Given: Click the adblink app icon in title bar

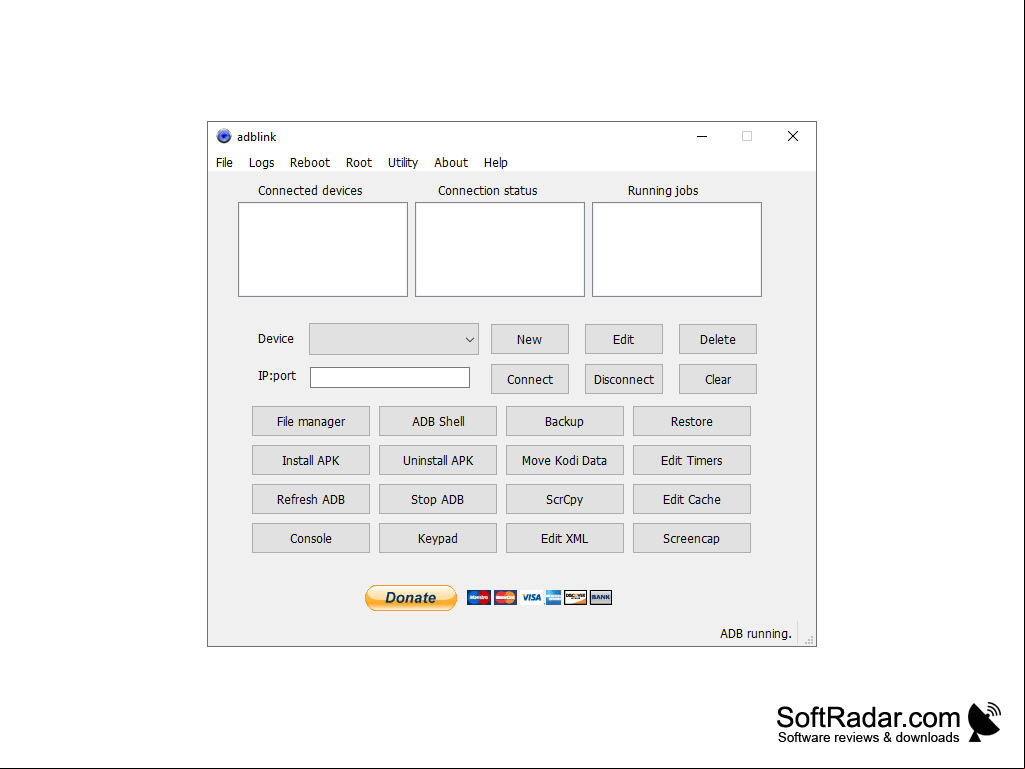Looking at the screenshot, I should pyautogui.click(x=224, y=136).
